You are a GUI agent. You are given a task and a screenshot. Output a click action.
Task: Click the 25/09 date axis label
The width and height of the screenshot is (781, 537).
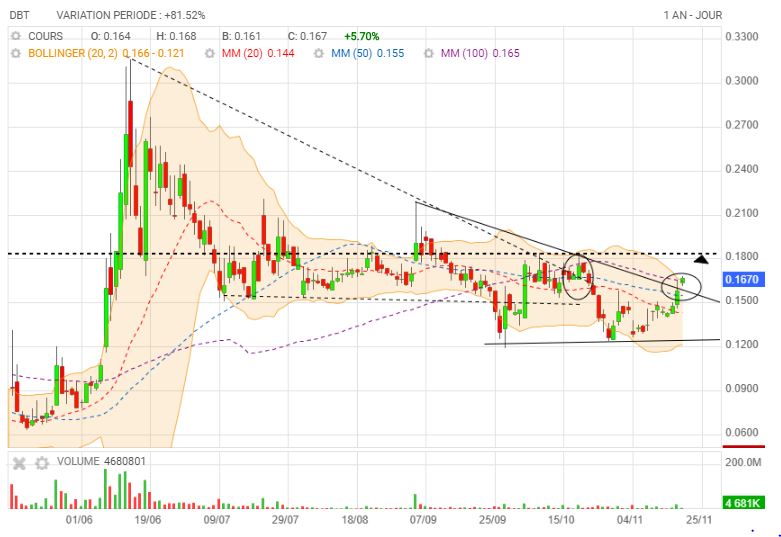[x=493, y=520]
